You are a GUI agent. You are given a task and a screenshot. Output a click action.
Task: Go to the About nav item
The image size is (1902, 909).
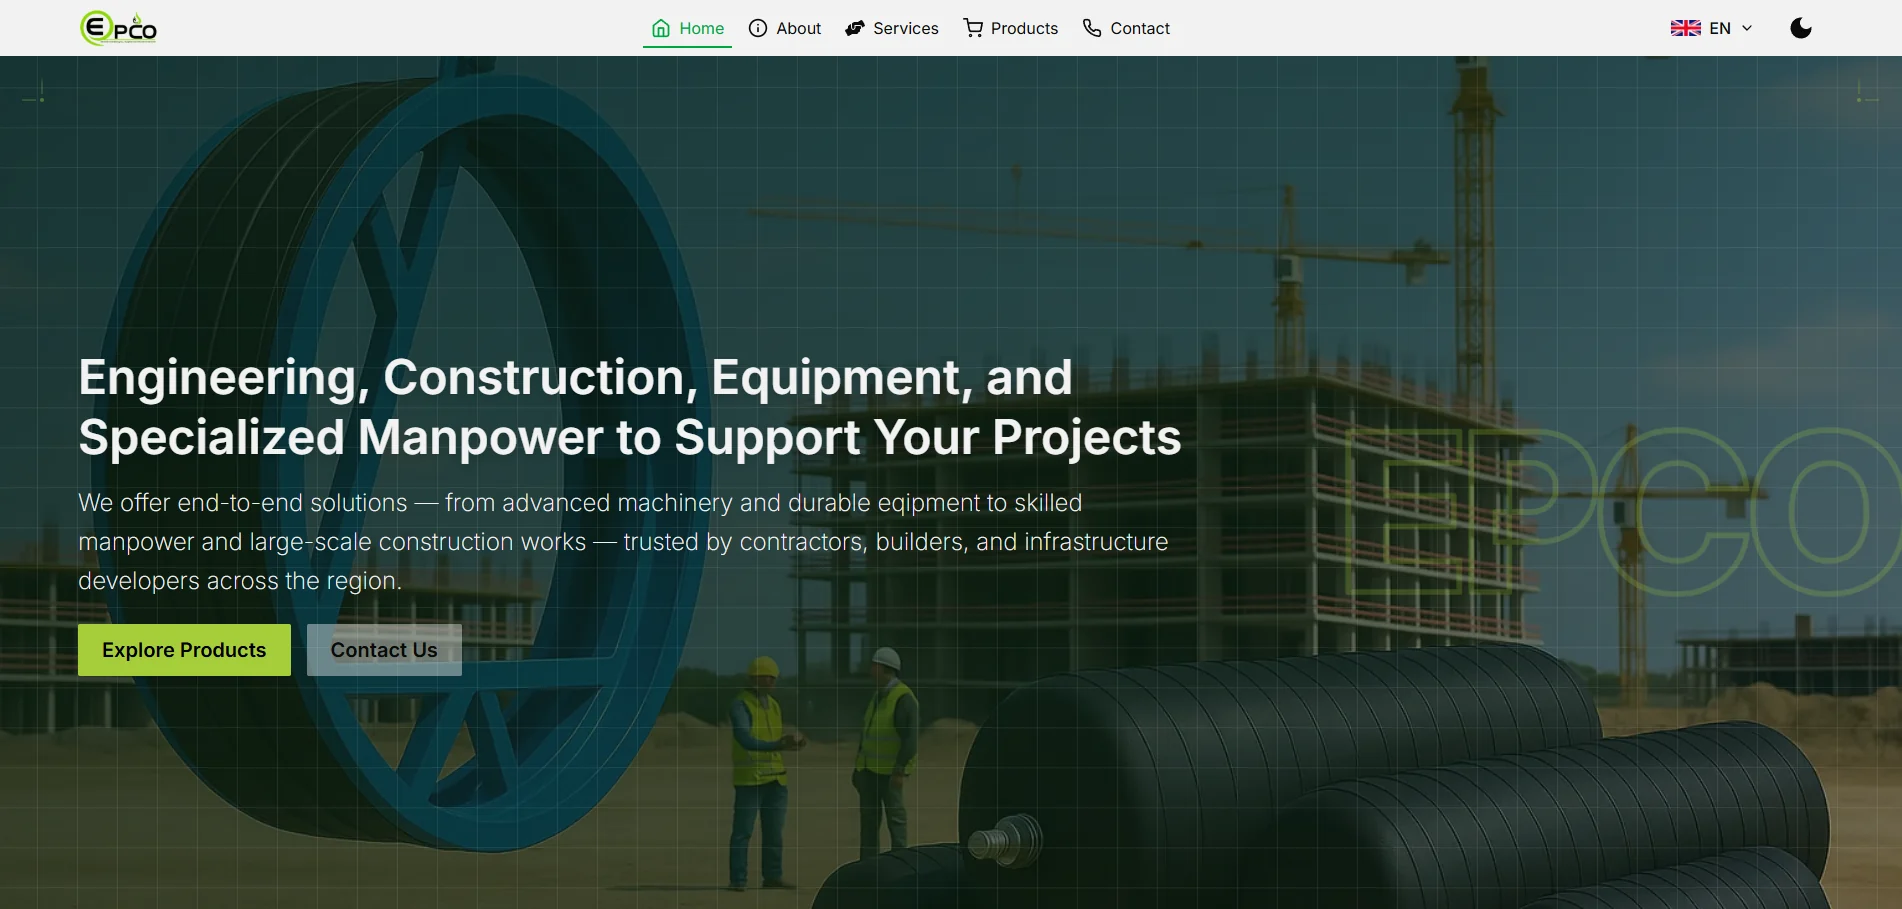coord(785,28)
